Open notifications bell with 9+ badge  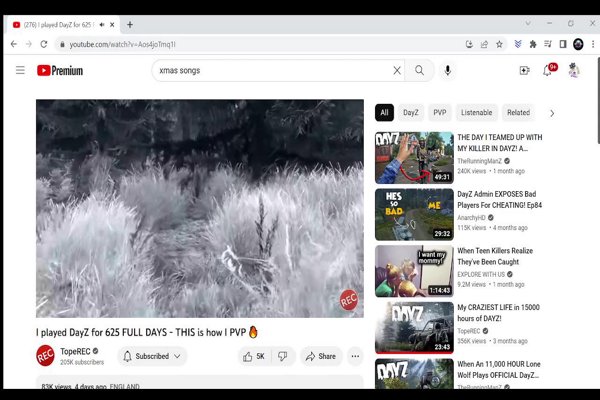pyautogui.click(x=548, y=70)
